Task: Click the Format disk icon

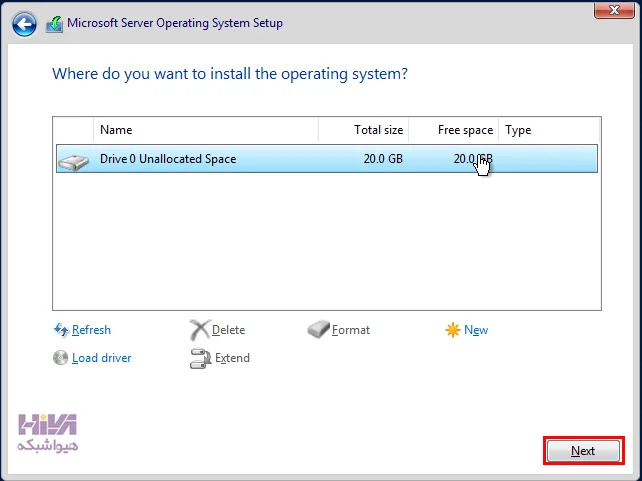Action: coord(318,329)
